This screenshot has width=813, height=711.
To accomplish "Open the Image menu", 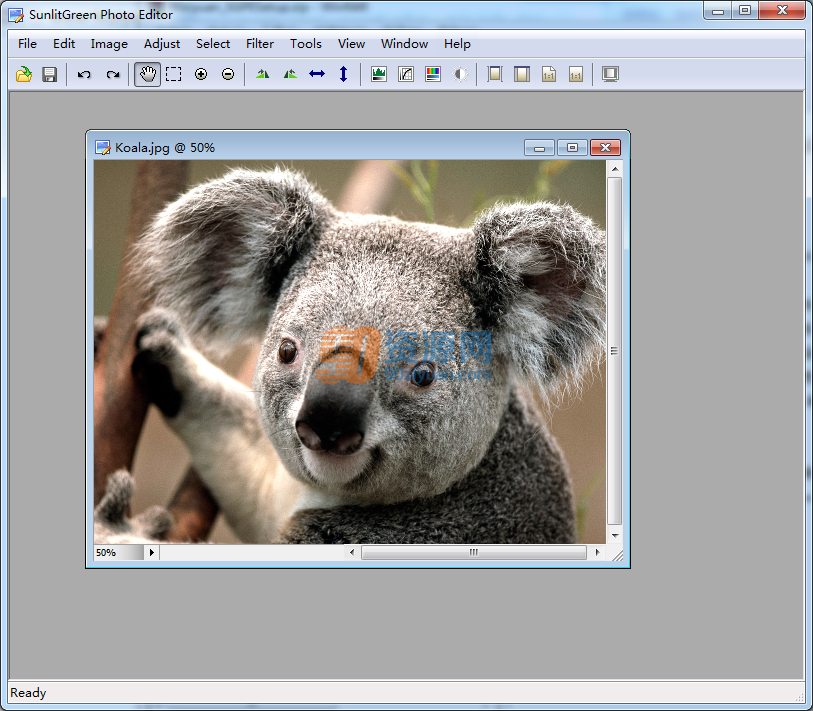I will pyautogui.click(x=109, y=44).
